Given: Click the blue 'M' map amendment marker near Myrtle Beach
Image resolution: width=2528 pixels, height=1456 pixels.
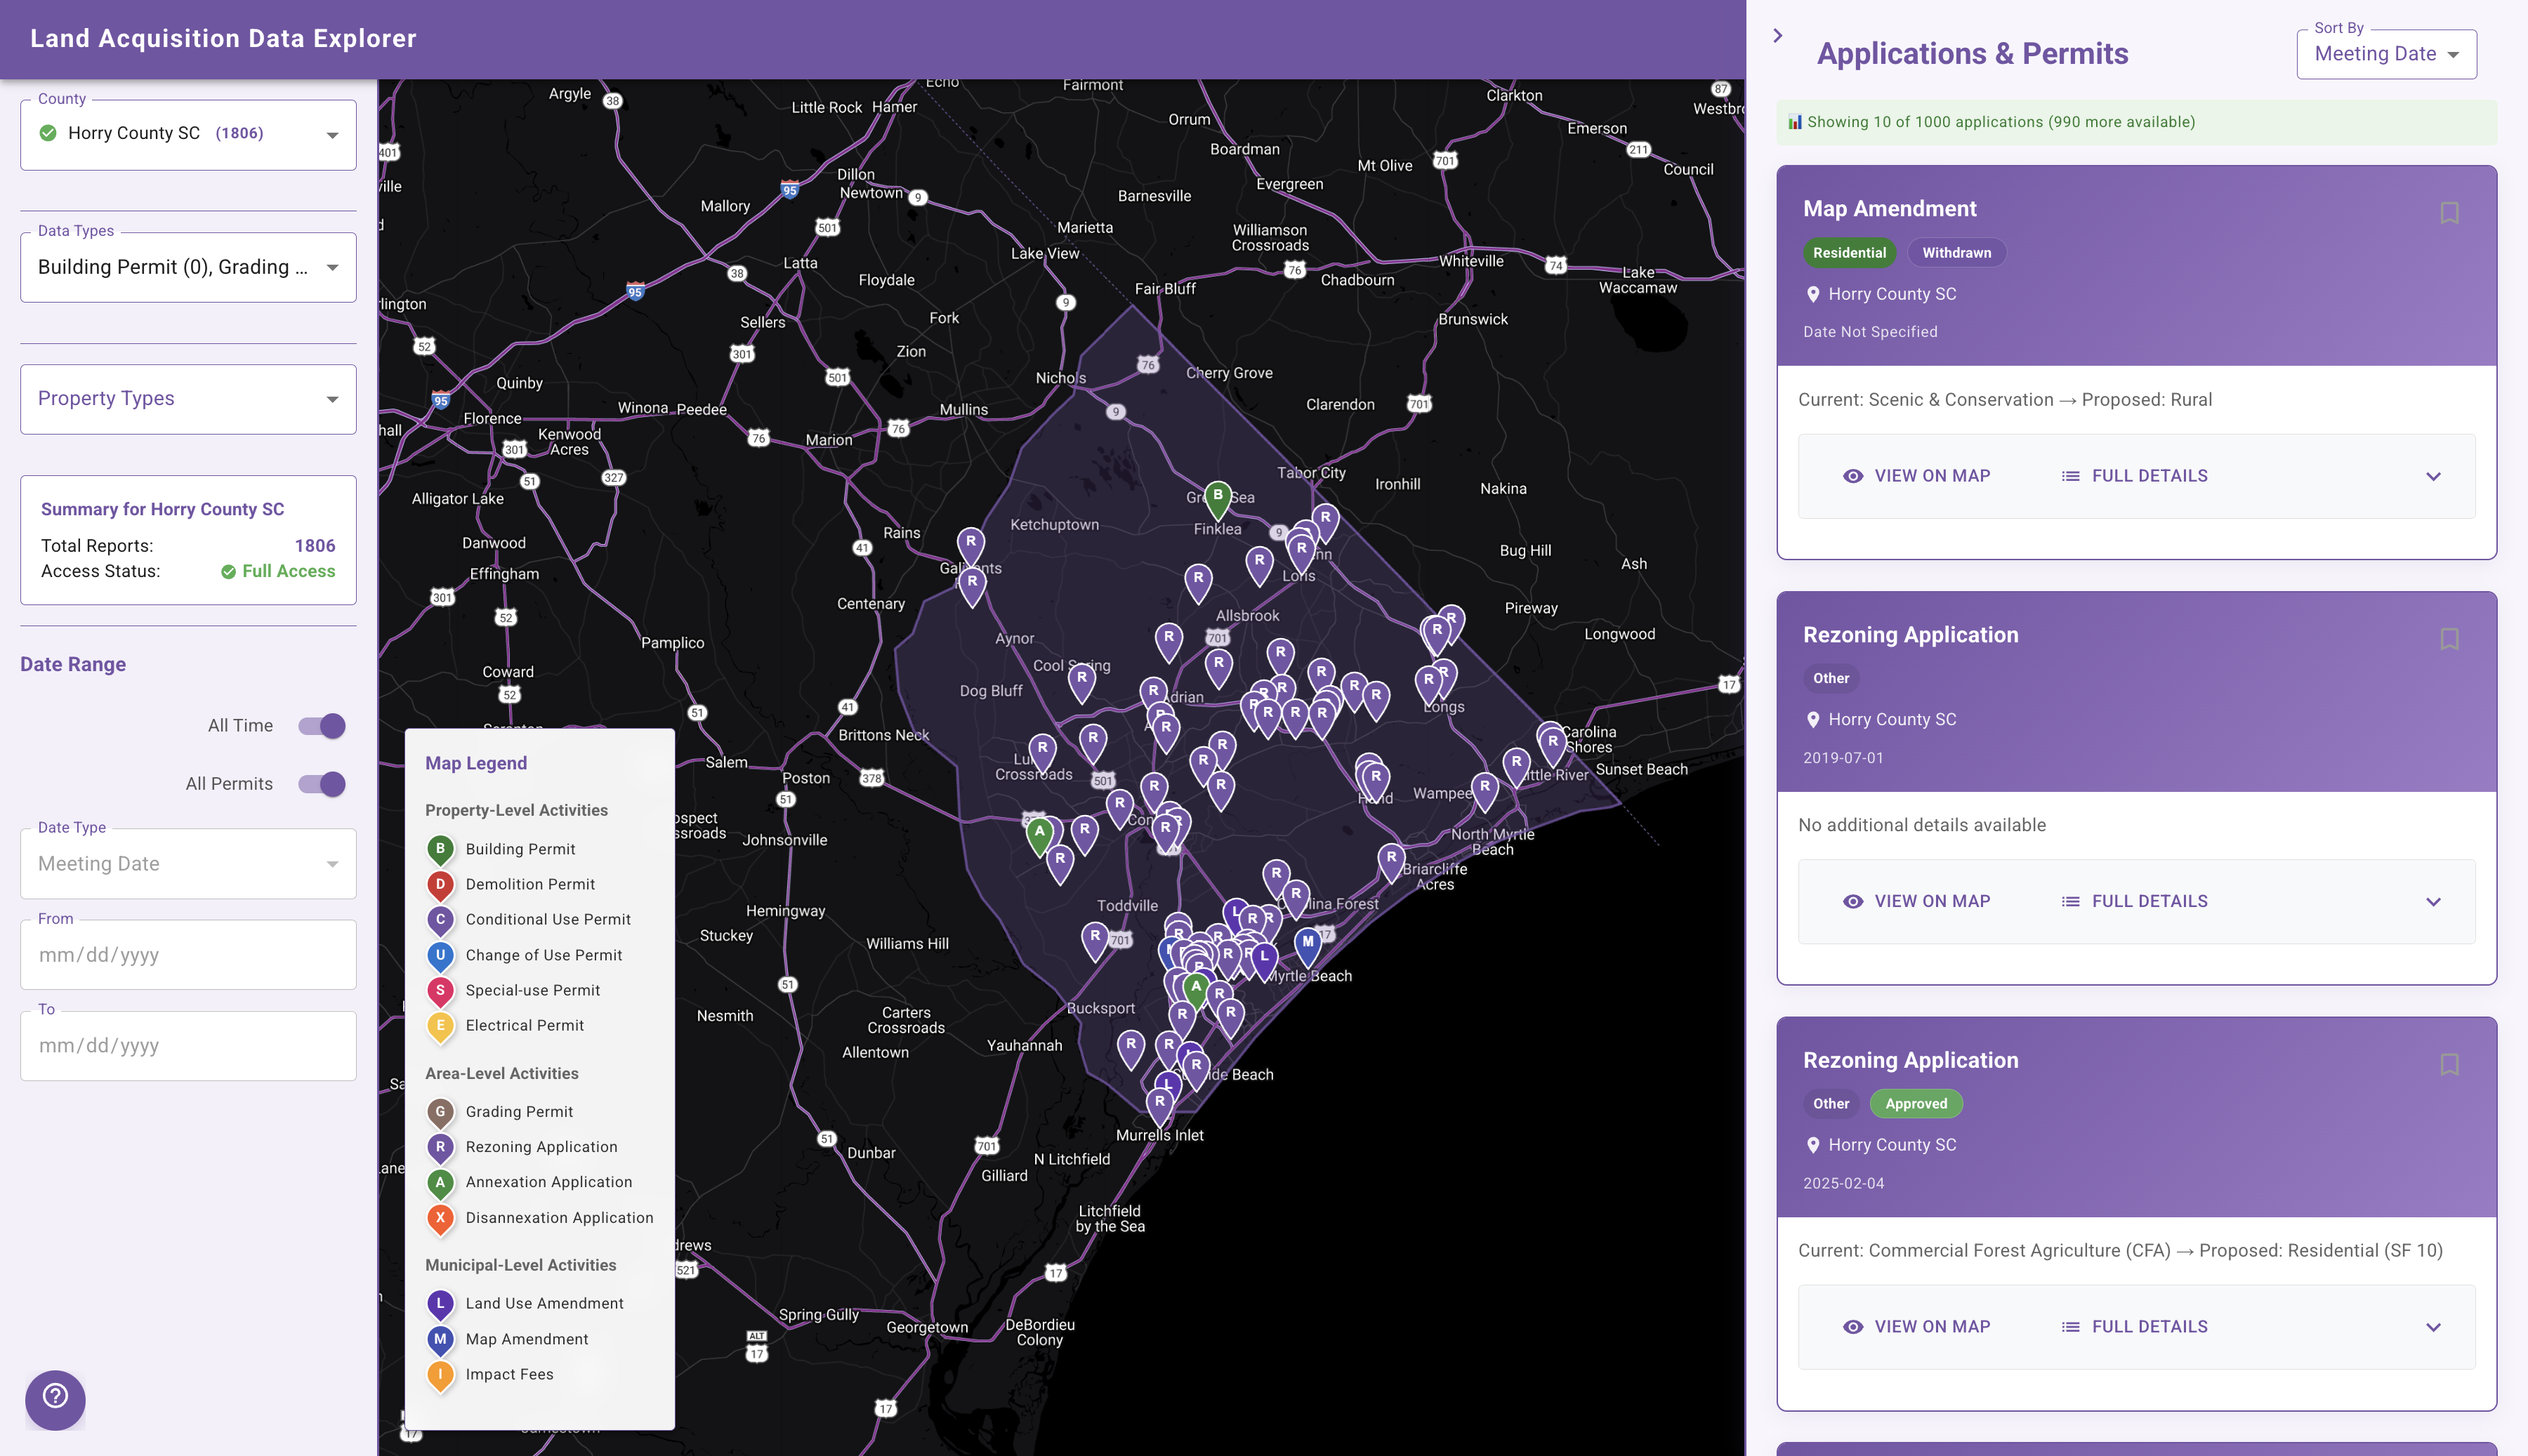Looking at the screenshot, I should tap(1307, 940).
